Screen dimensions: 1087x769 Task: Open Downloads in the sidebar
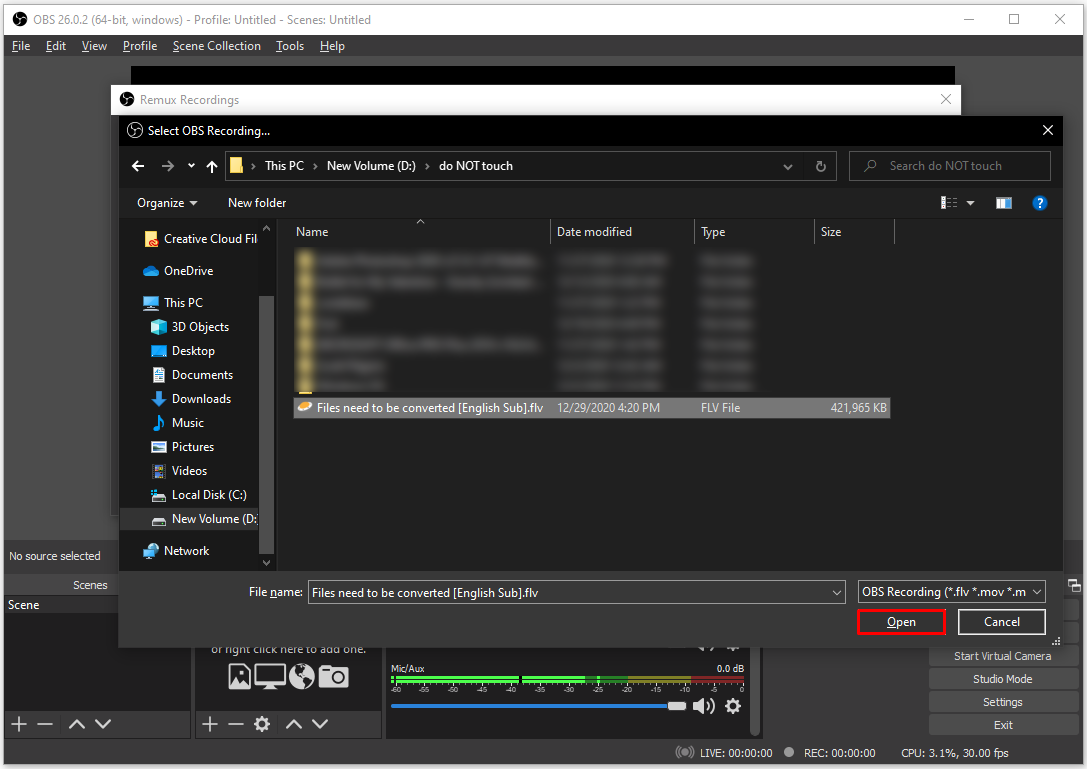(x=191, y=399)
